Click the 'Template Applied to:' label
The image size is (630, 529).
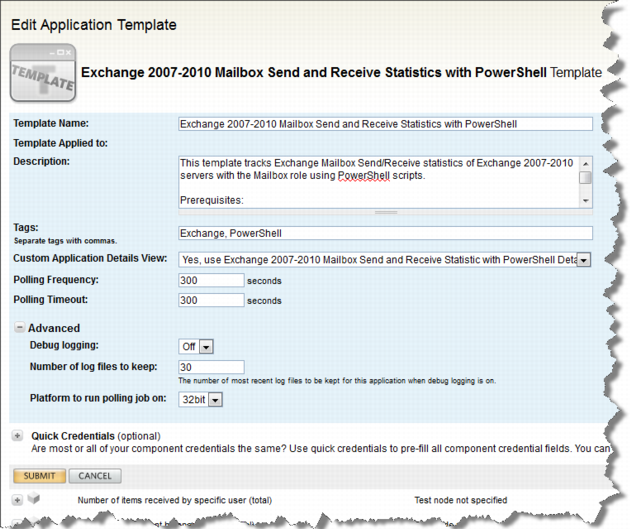coord(60,143)
